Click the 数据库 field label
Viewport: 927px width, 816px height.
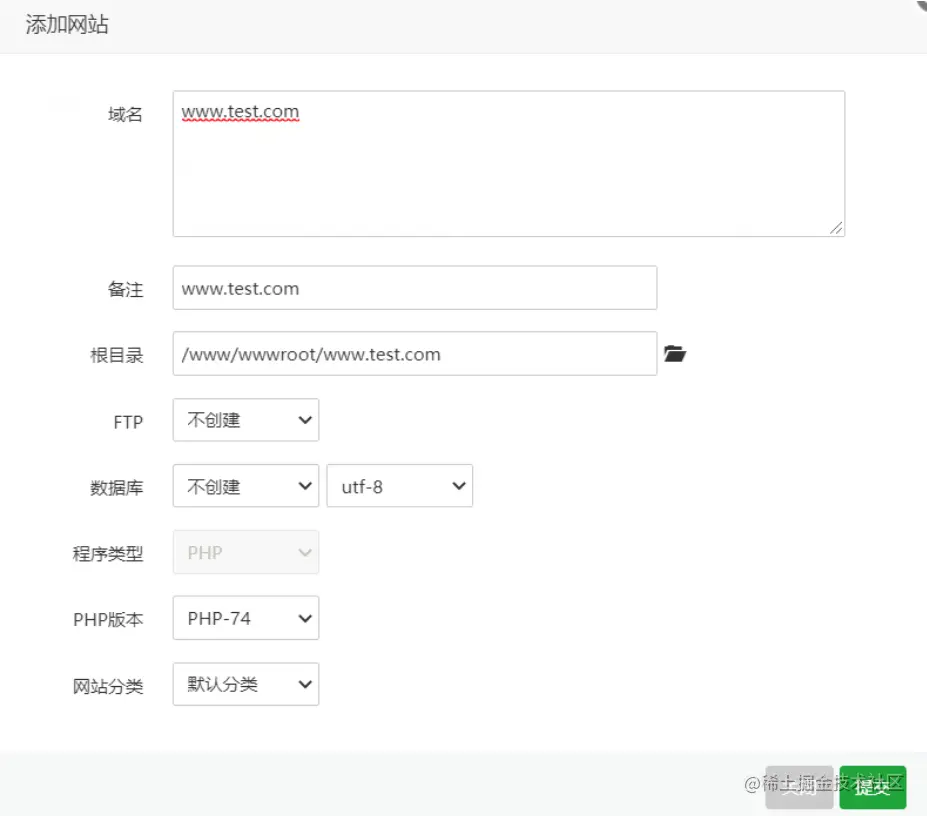[x=116, y=488]
